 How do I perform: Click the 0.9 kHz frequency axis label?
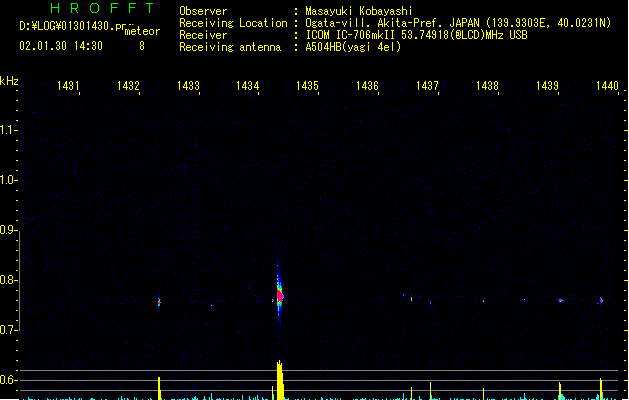(x=8, y=230)
